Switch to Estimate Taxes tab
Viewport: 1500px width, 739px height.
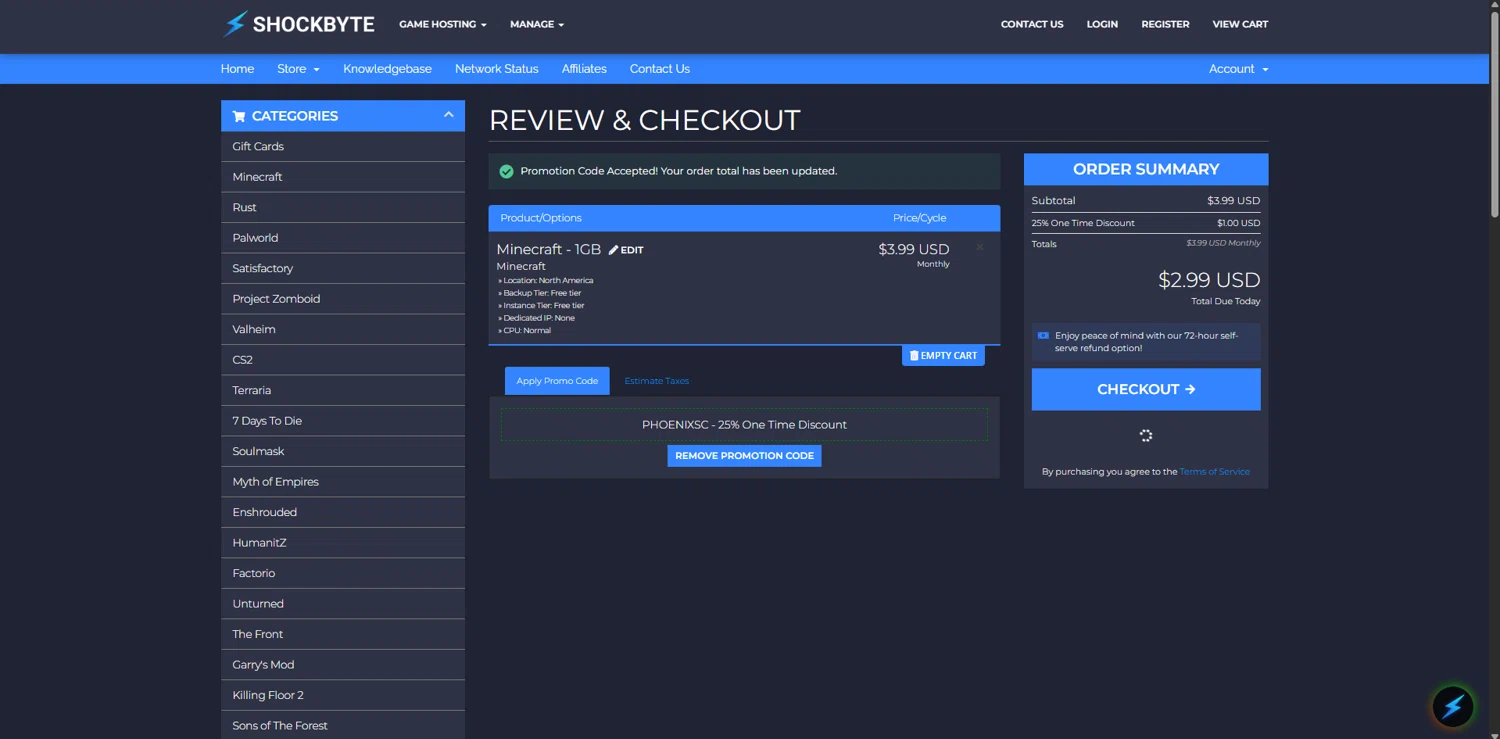pyautogui.click(x=657, y=380)
